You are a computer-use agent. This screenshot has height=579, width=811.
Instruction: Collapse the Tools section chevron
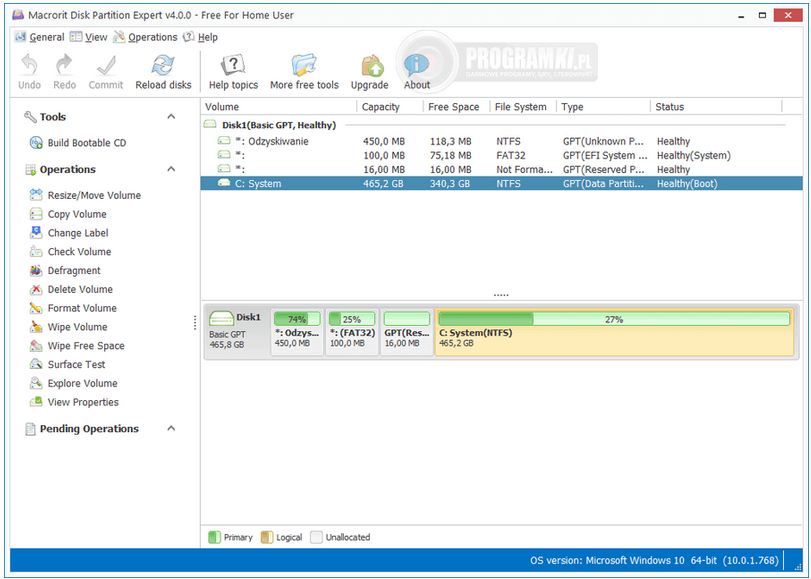[x=171, y=116]
